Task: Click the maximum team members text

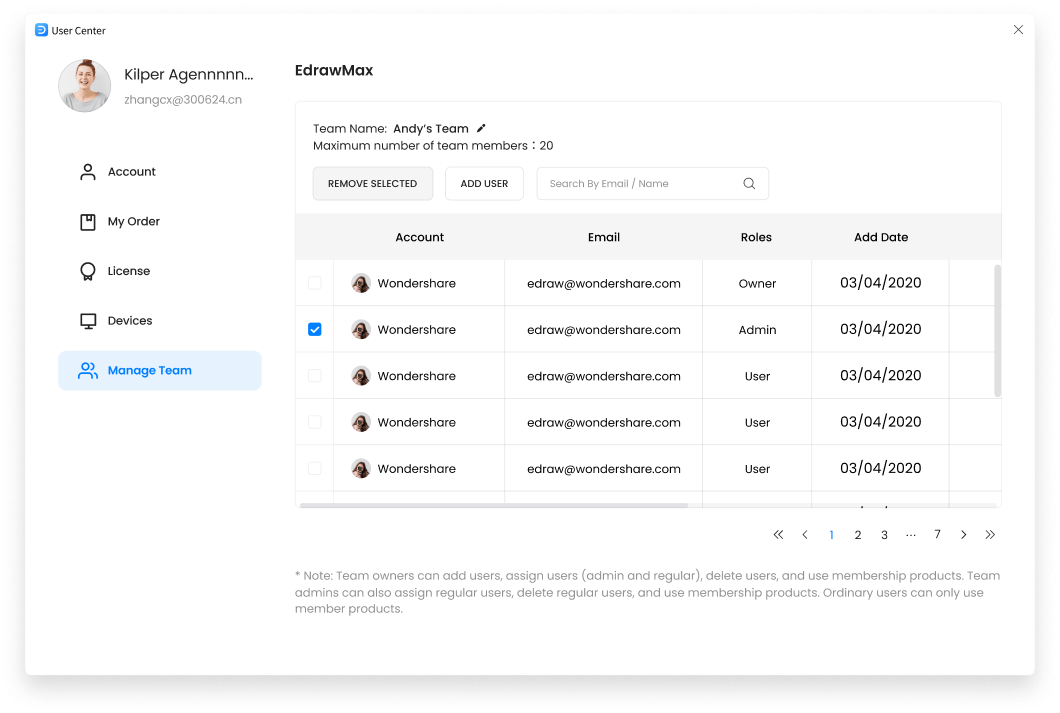Action: (433, 146)
